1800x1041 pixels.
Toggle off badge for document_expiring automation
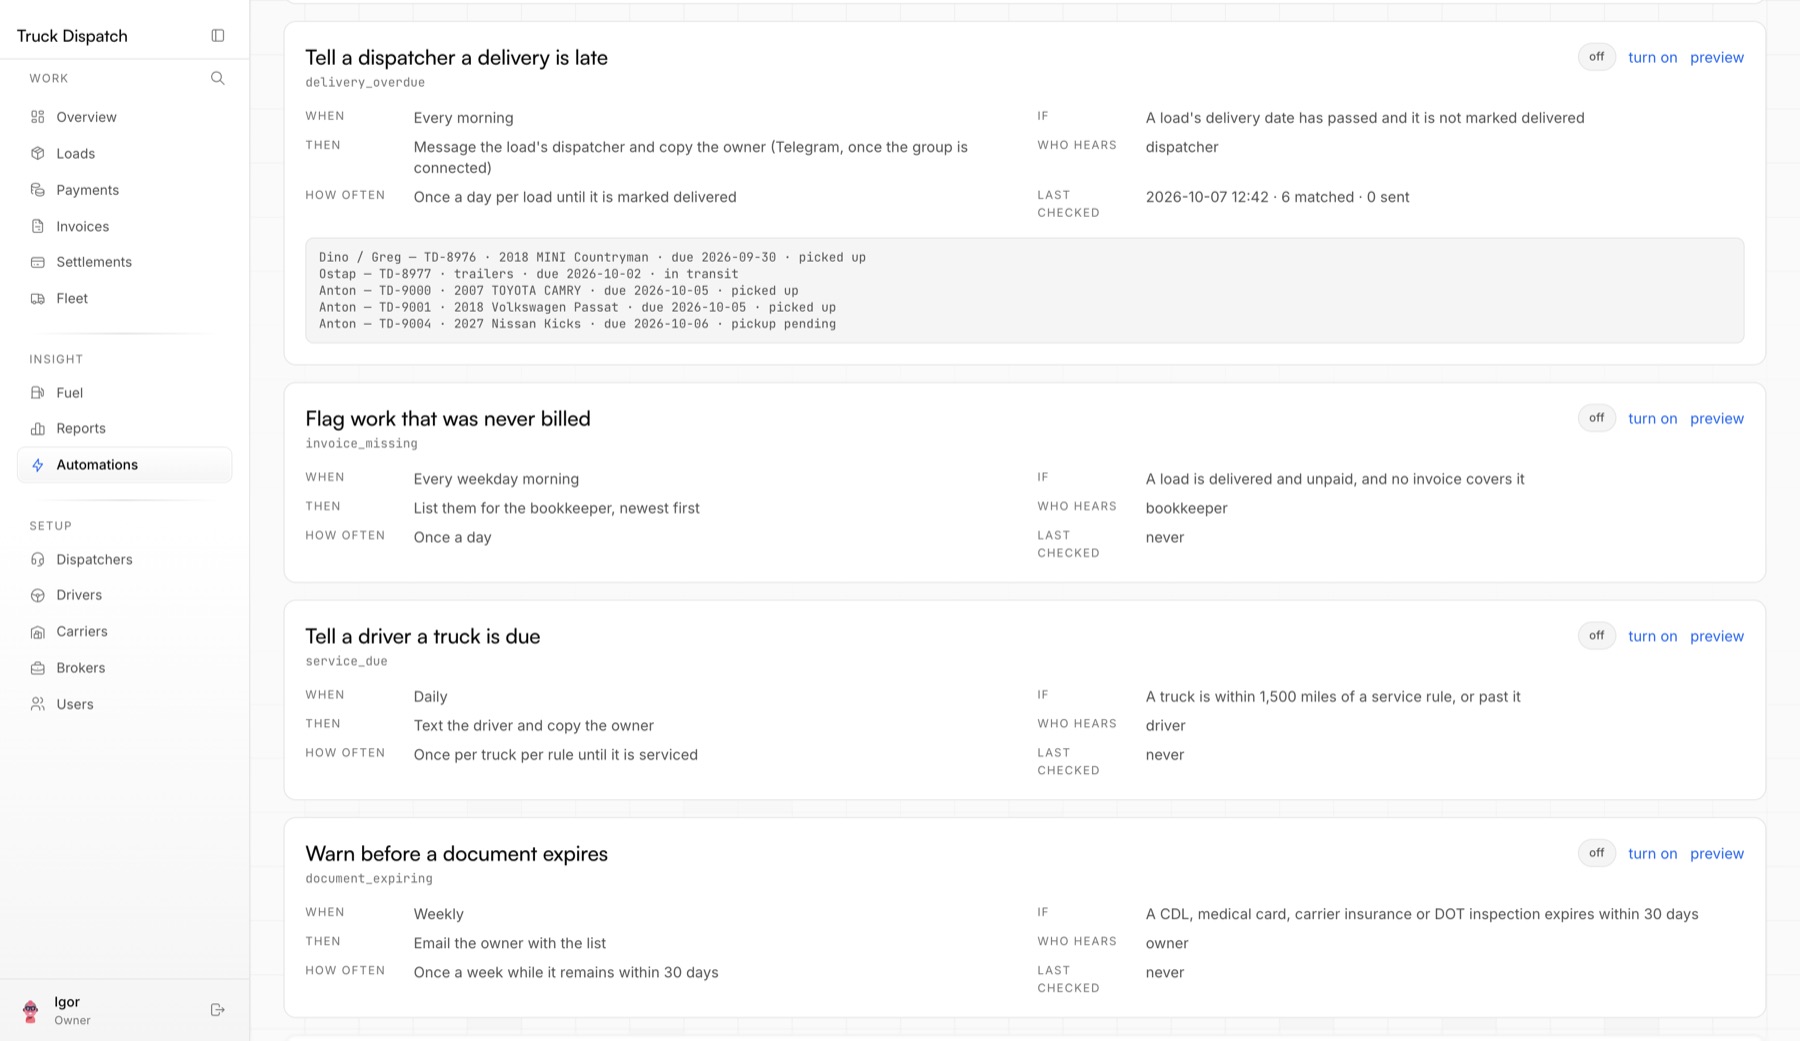(x=1597, y=853)
